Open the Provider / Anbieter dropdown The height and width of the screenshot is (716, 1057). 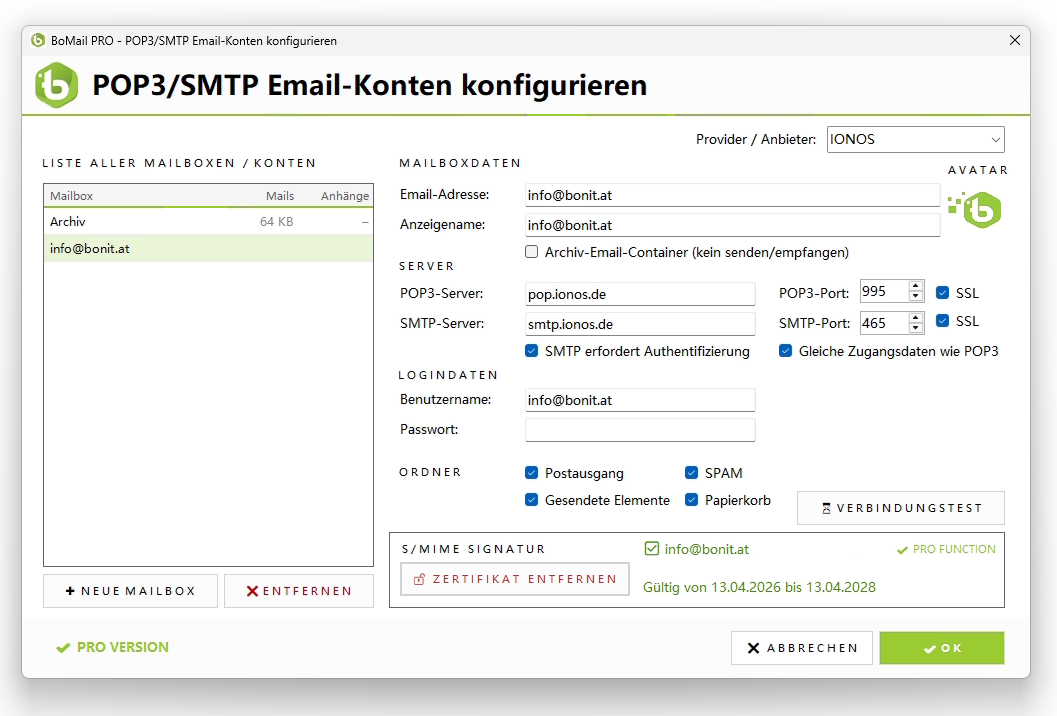click(915, 140)
